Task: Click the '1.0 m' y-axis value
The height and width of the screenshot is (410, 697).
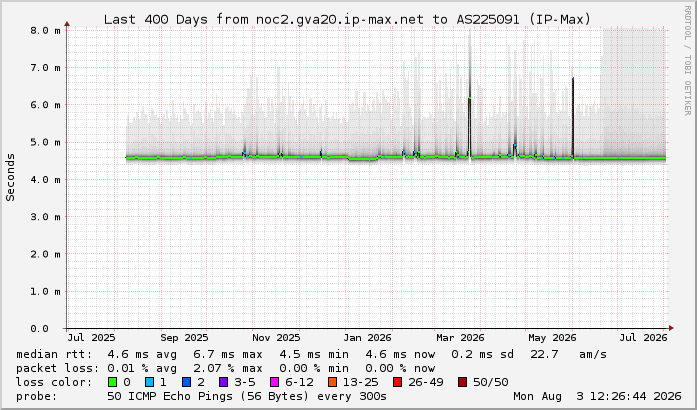Action: coord(45,291)
